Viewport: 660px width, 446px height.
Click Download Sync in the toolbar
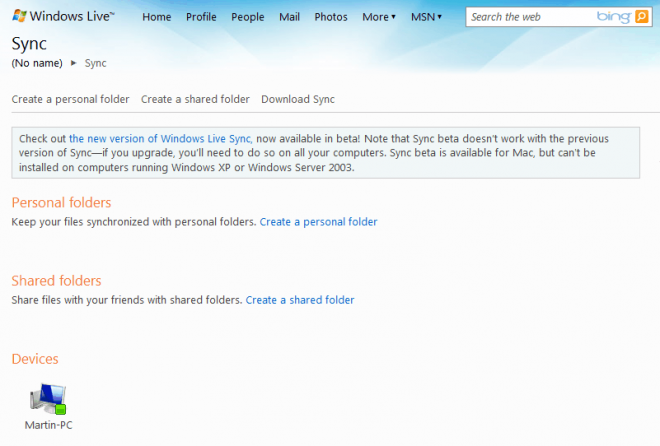point(297,99)
